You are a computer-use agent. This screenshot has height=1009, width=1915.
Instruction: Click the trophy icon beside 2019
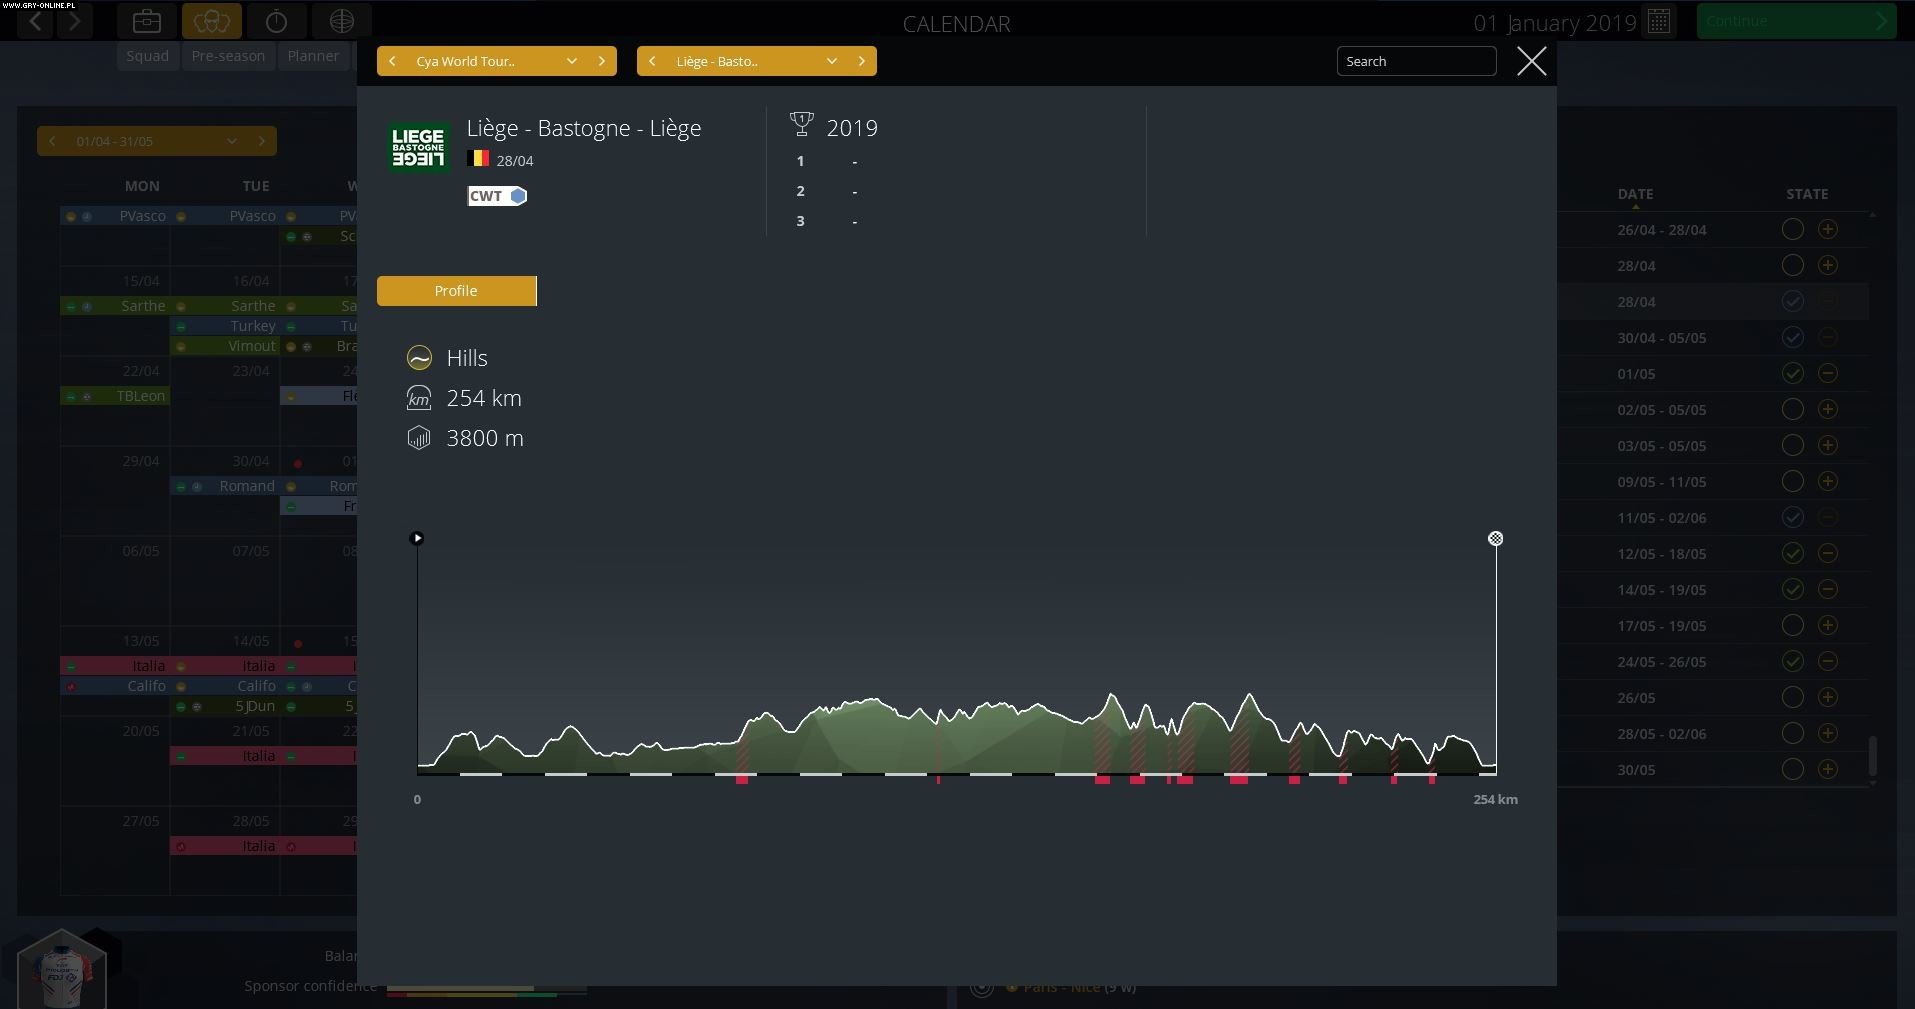coord(802,123)
